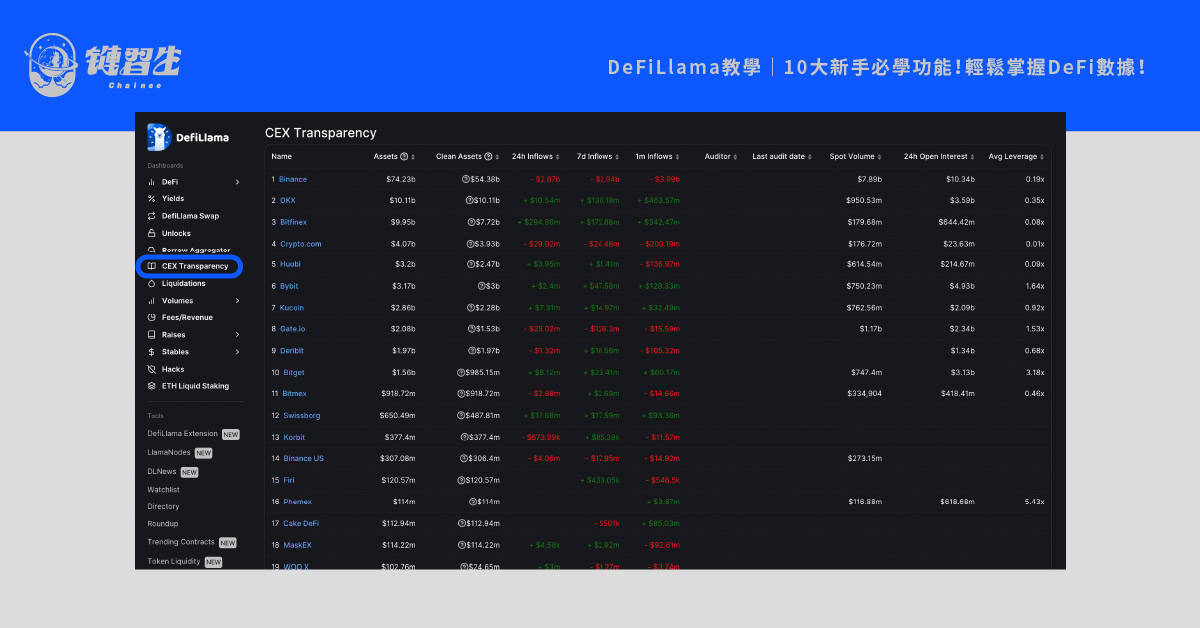This screenshot has width=1200, height=628.
Task: Click the Volumes bar chart icon
Action: [x=151, y=300]
